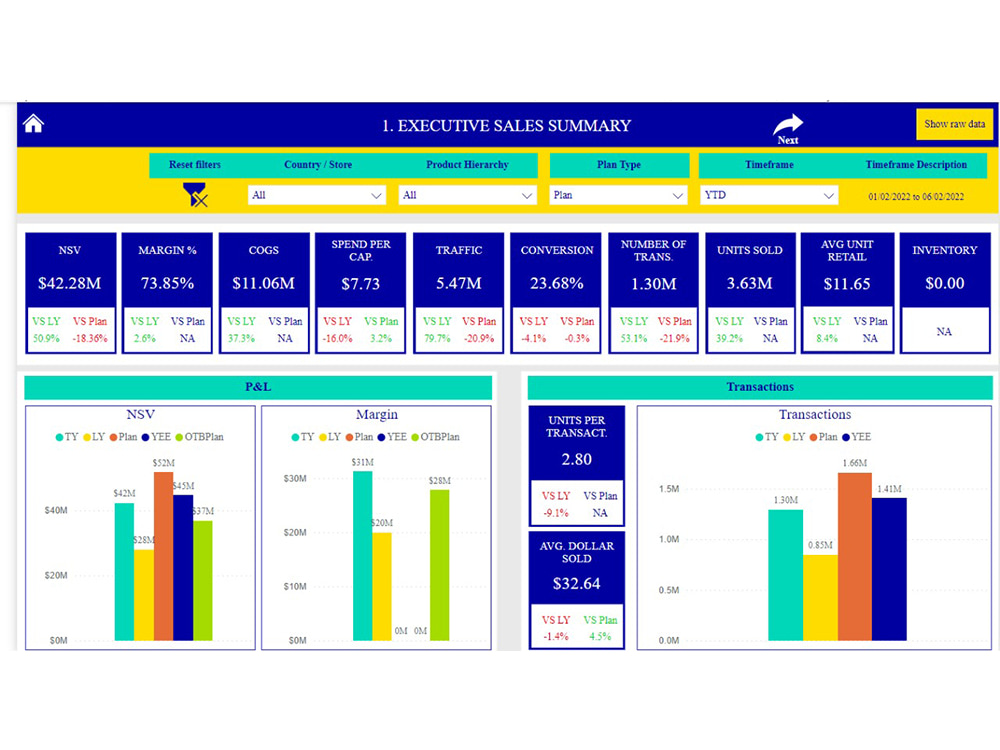The image size is (1000, 750).
Task: Click the Executive Sales Summary title
Action: pyautogui.click(x=506, y=126)
